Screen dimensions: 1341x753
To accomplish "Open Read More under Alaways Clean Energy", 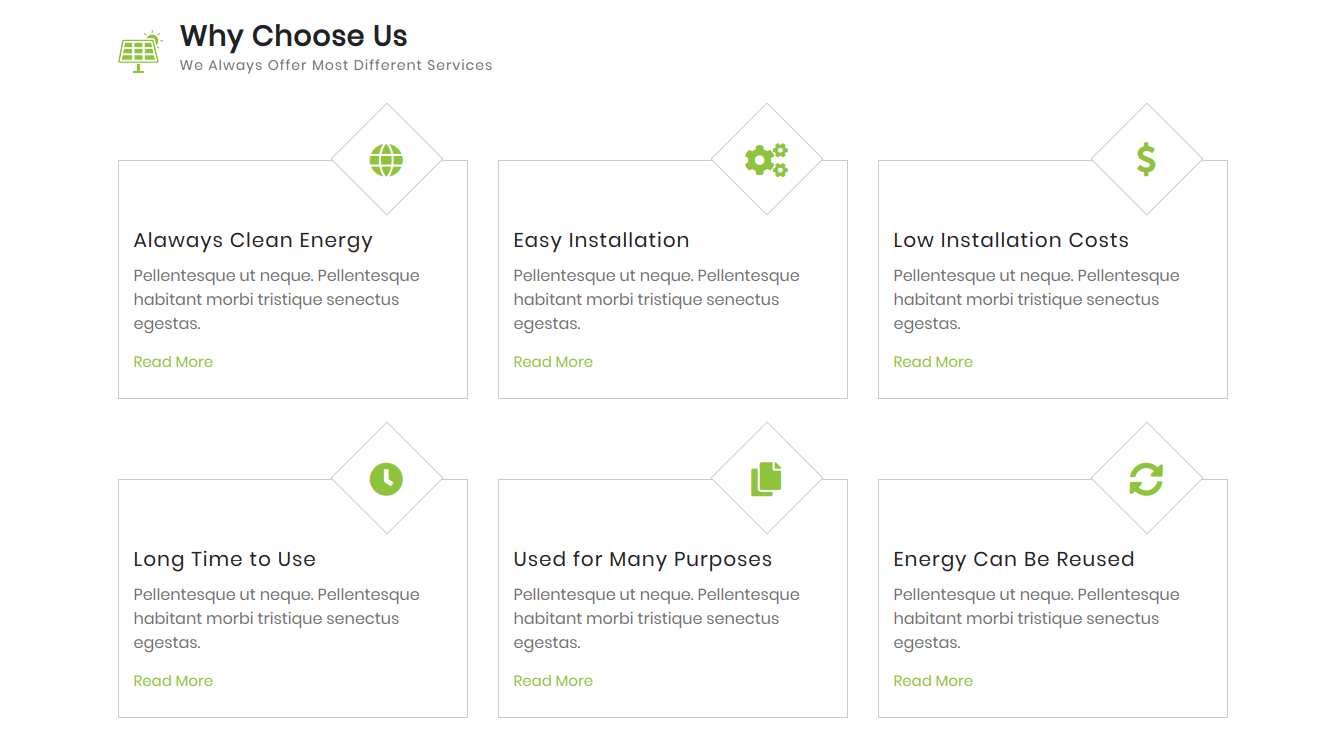I will (x=173, y=362).
